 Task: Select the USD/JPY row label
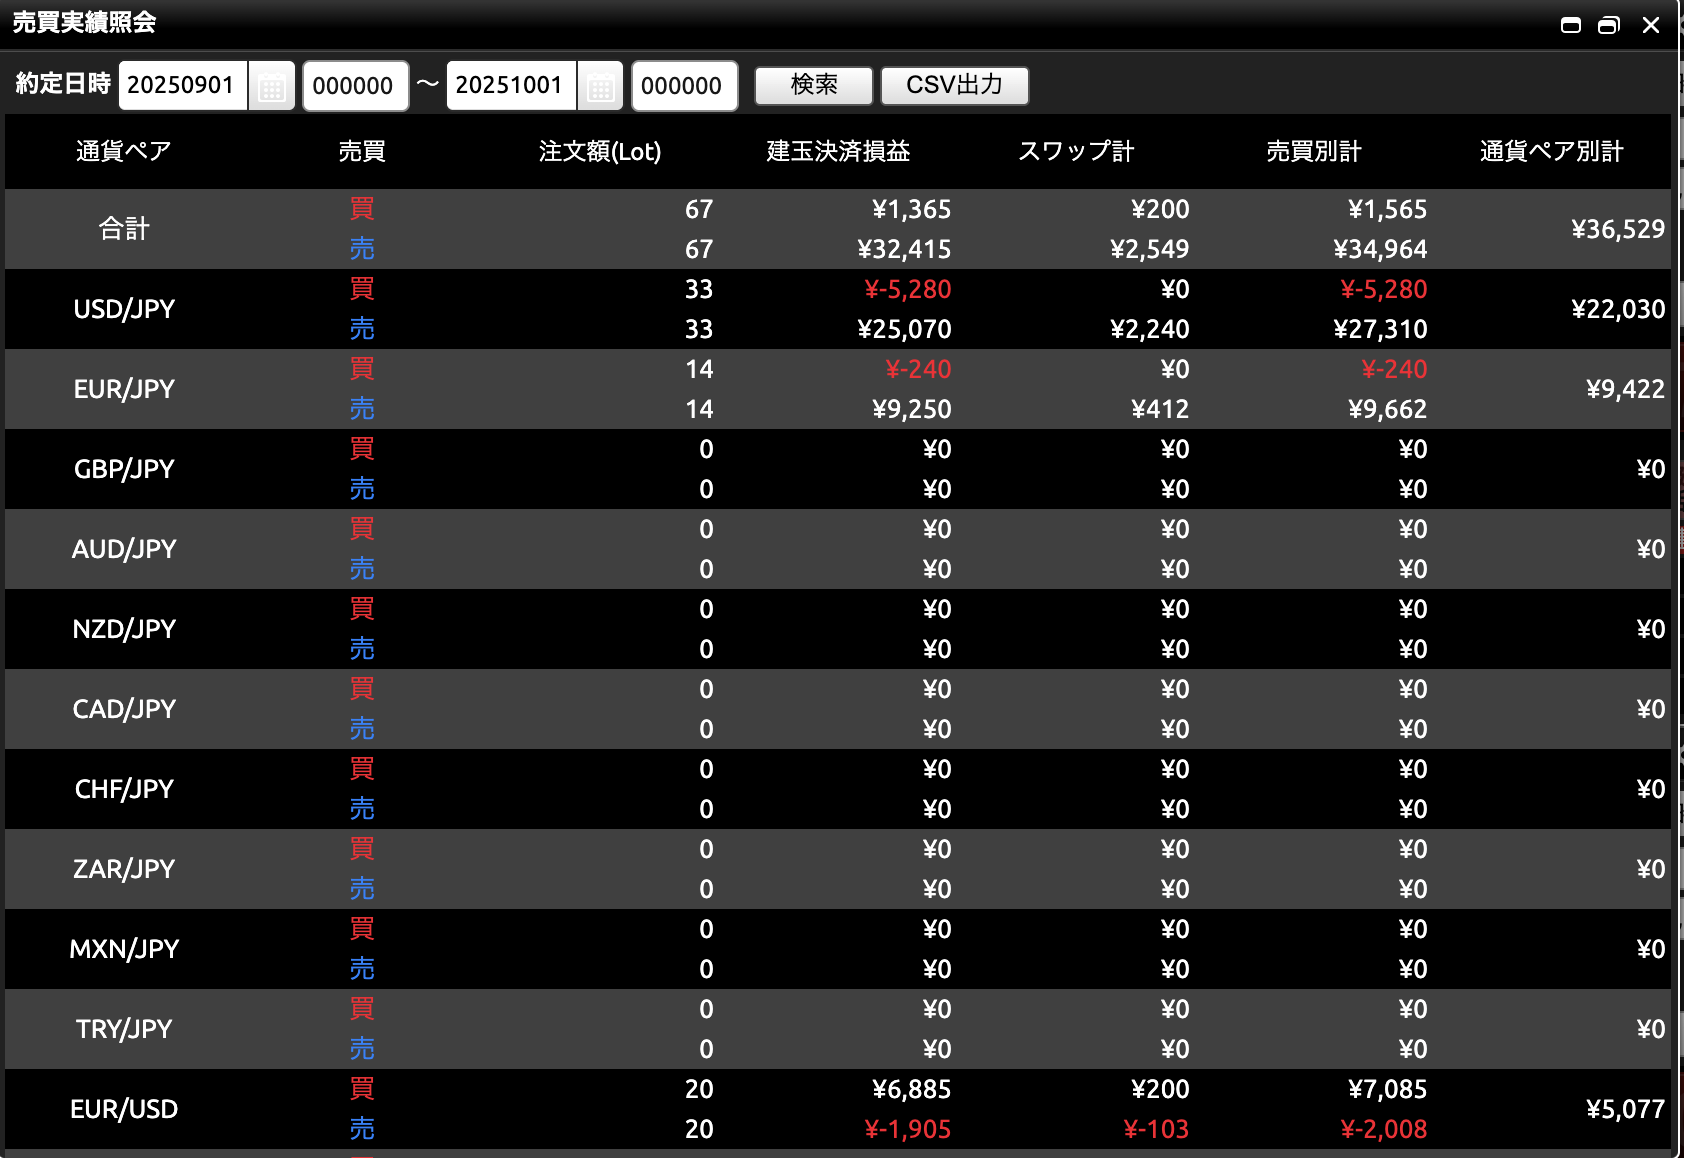124,309
